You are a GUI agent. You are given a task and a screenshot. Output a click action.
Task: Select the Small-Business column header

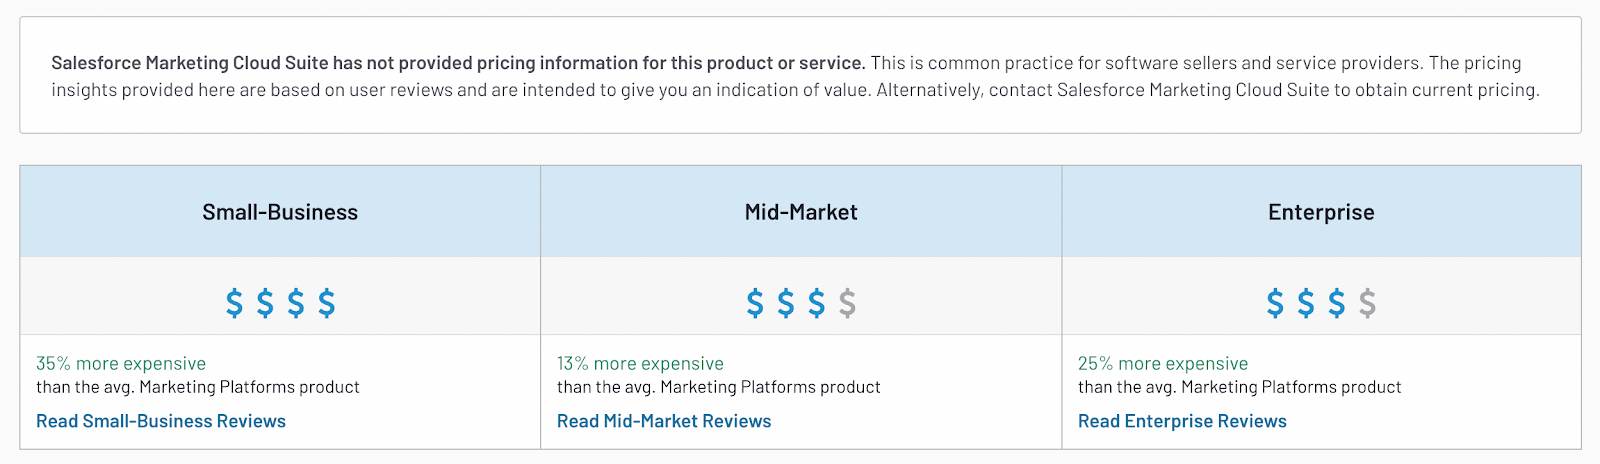coord(280,212)
